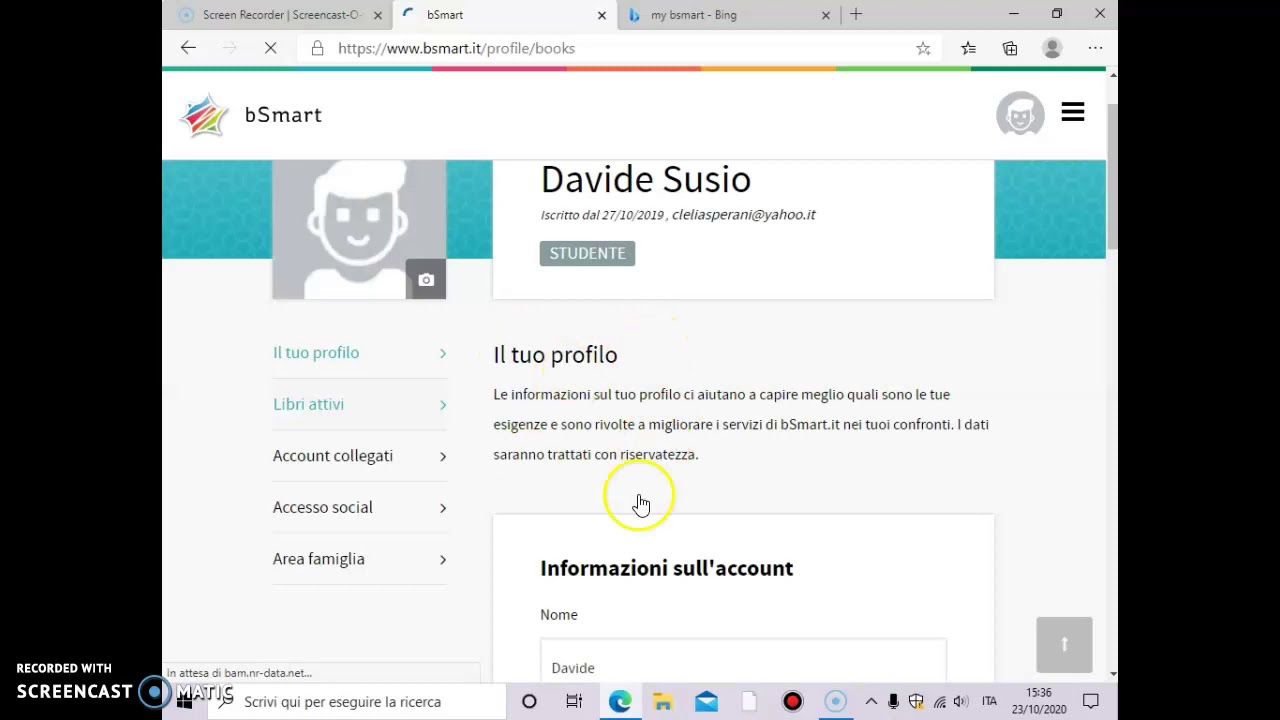Close the my bsmart - Bing tab
The width and height of the screenshot is (1280, 720).
(x=826, y=15)
